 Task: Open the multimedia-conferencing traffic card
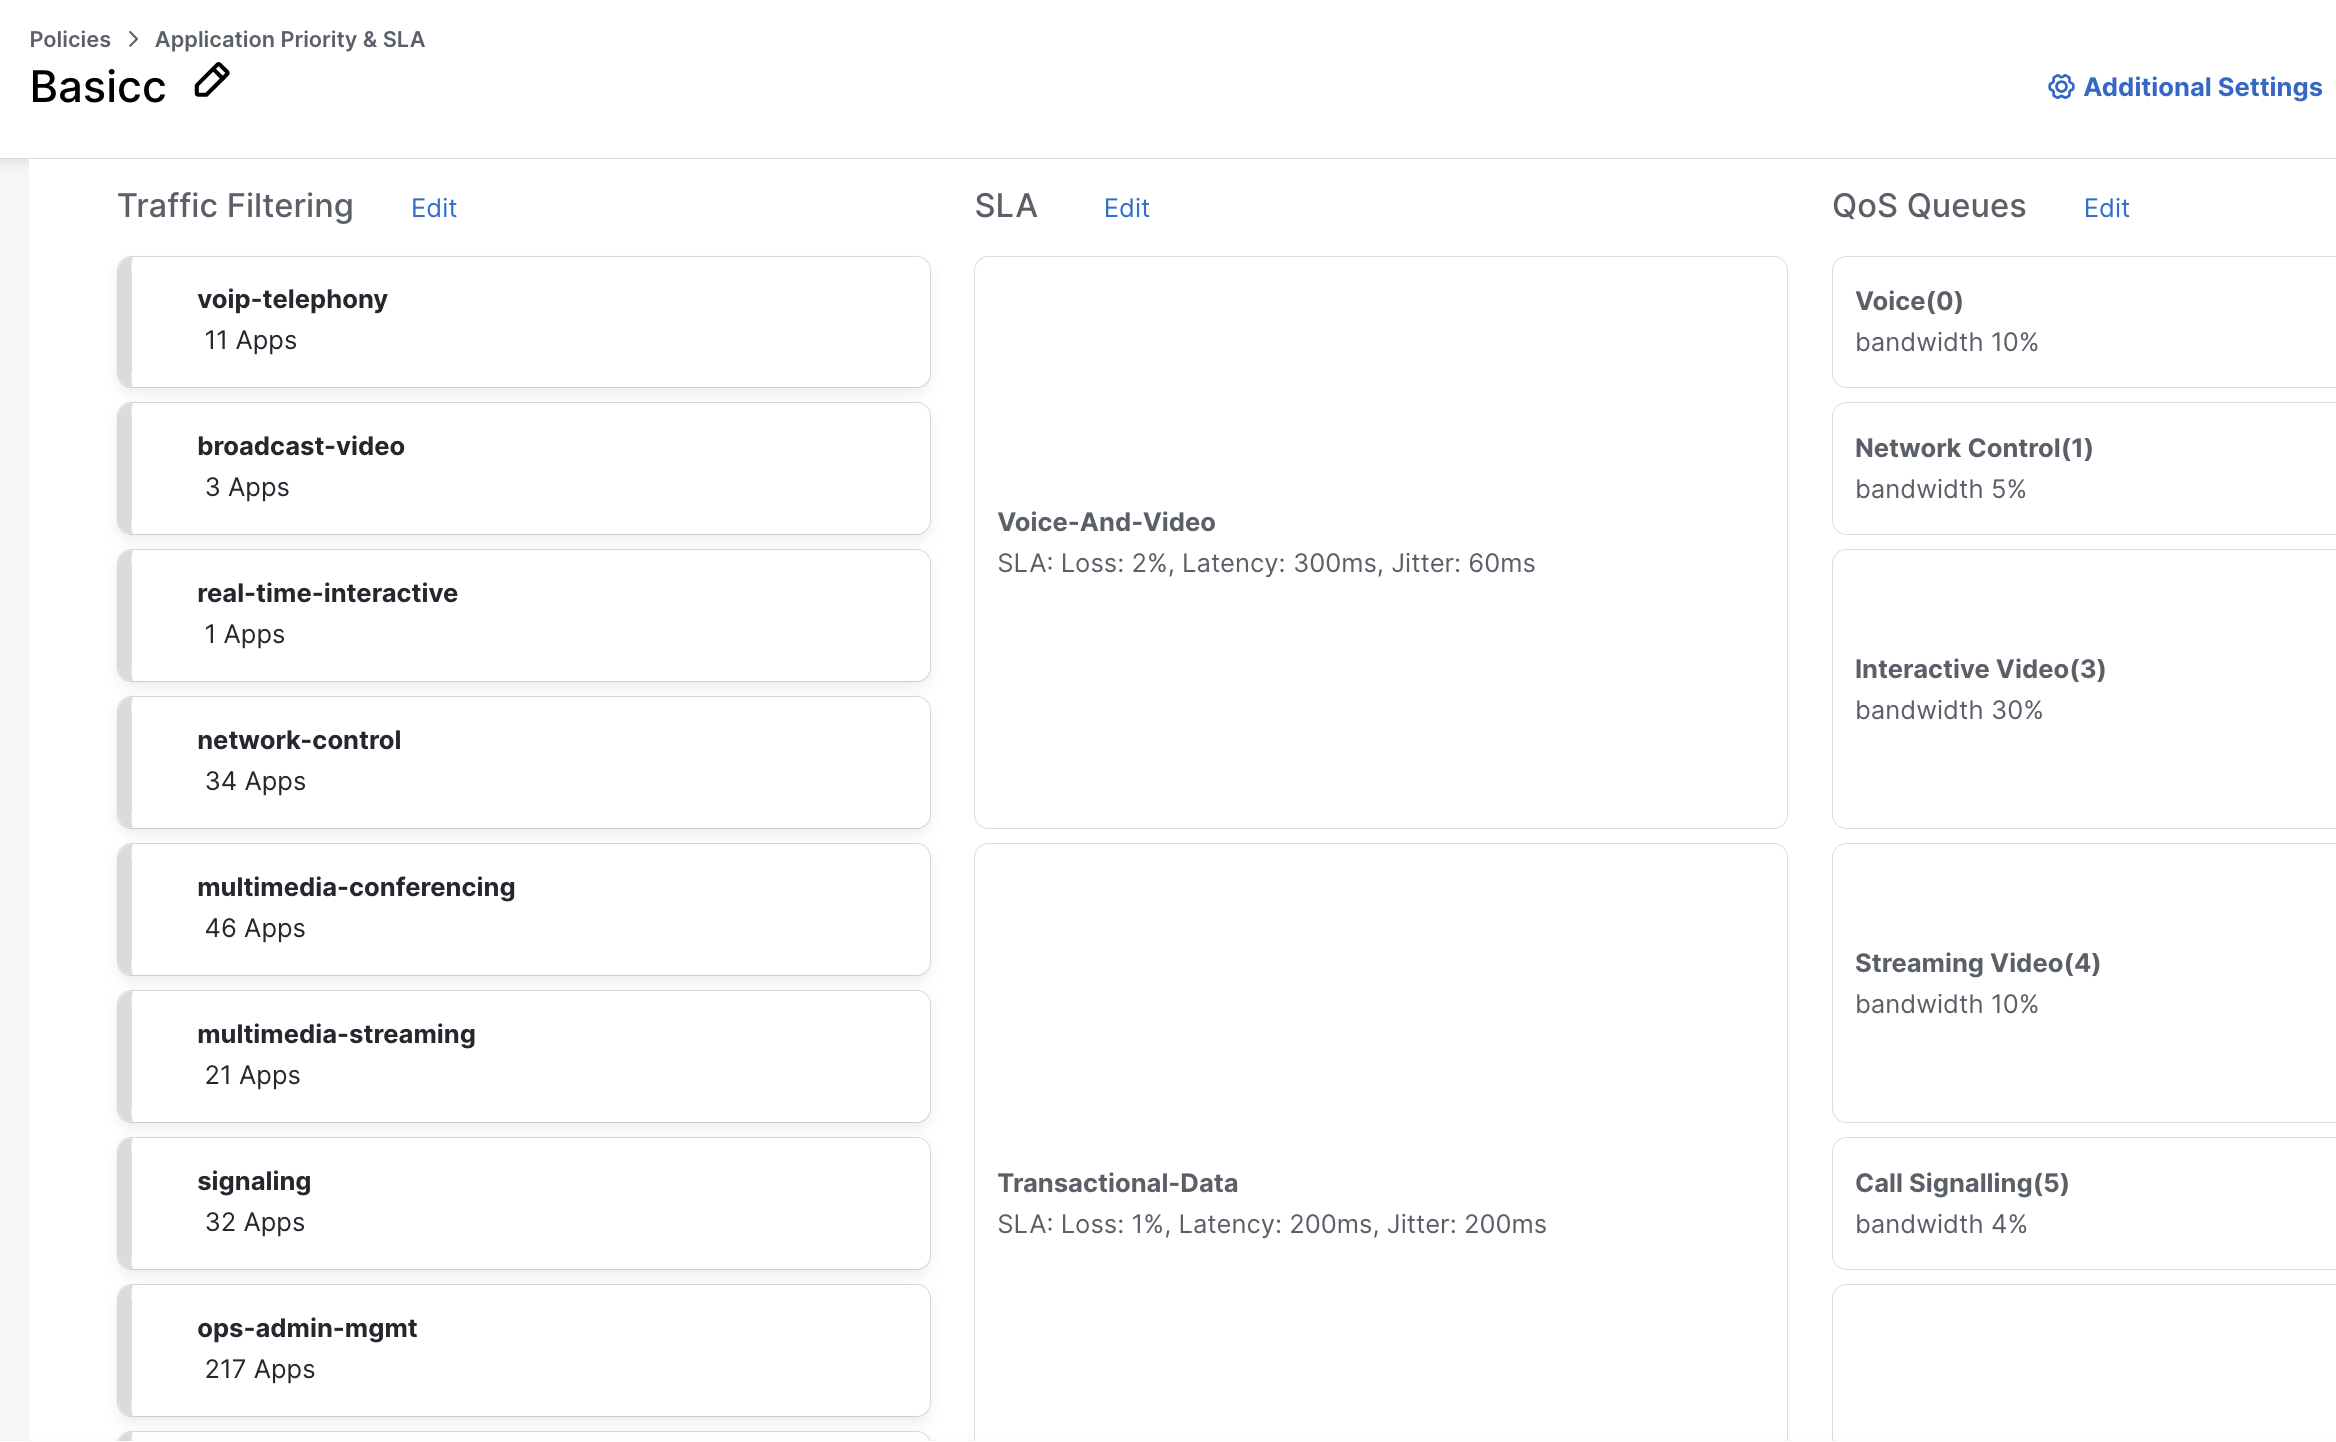(525, 909)
